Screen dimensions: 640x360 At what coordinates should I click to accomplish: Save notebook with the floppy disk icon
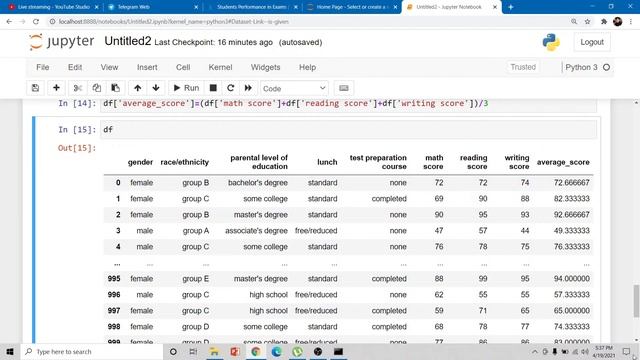tap(36, 88)
